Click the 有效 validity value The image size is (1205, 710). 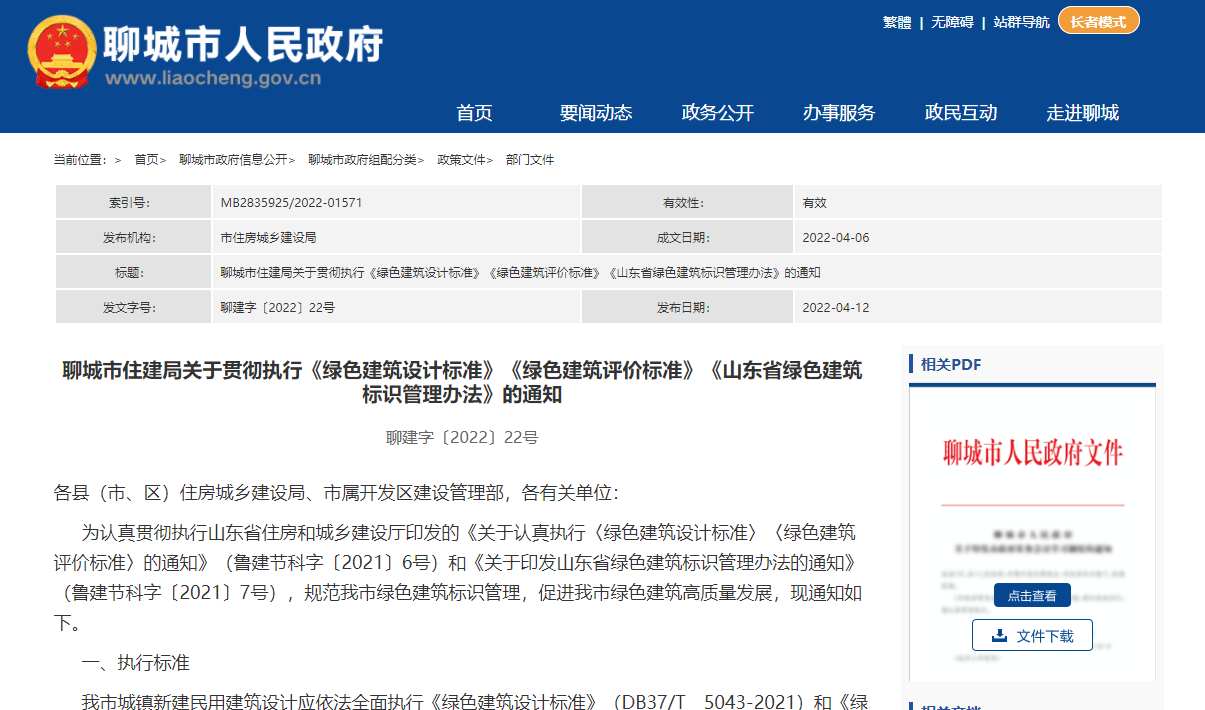[815, 203]
